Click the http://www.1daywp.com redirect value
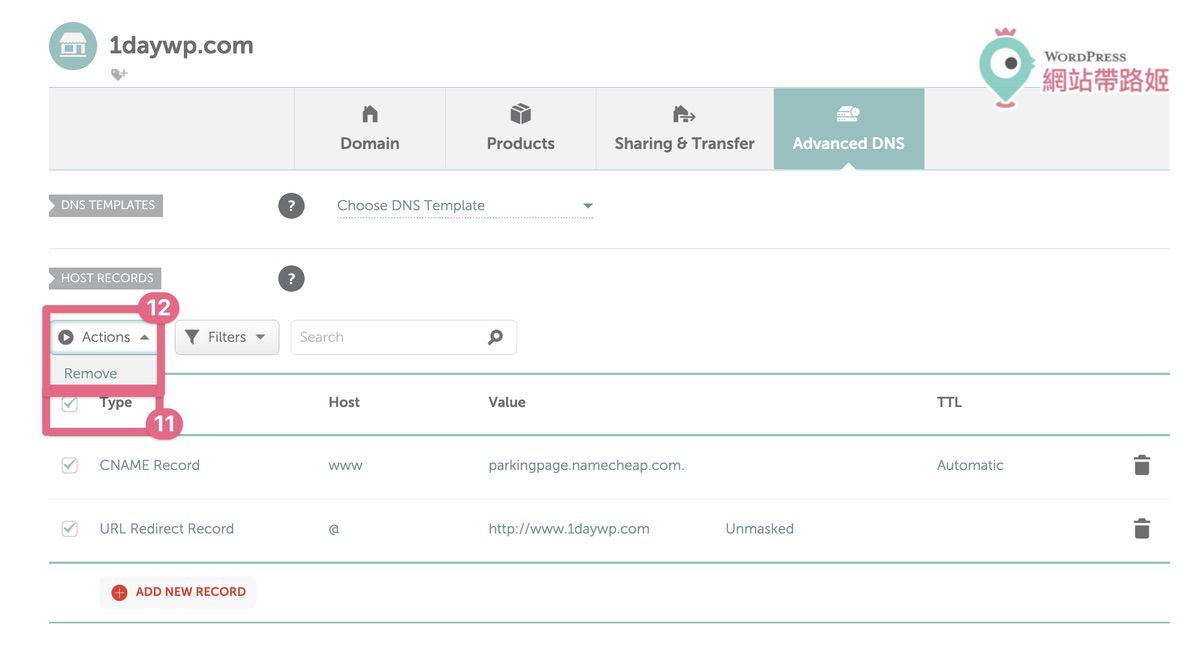This screenshot has height=651, width=1200. (x=569, y=529)
